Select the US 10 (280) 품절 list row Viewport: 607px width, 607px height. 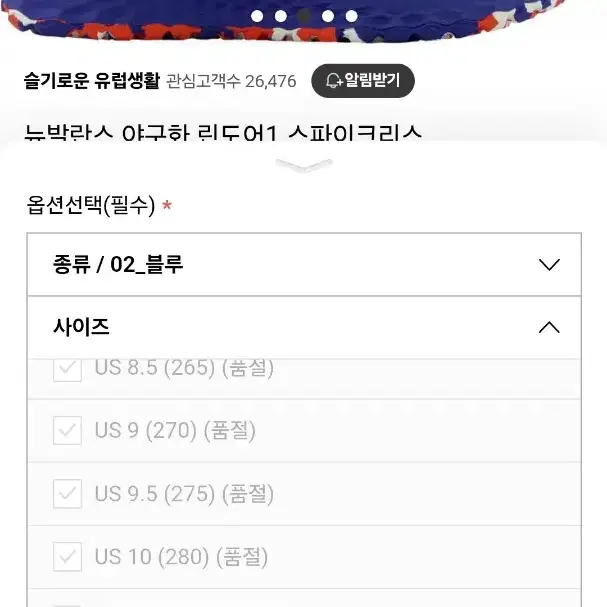point(304,557)
